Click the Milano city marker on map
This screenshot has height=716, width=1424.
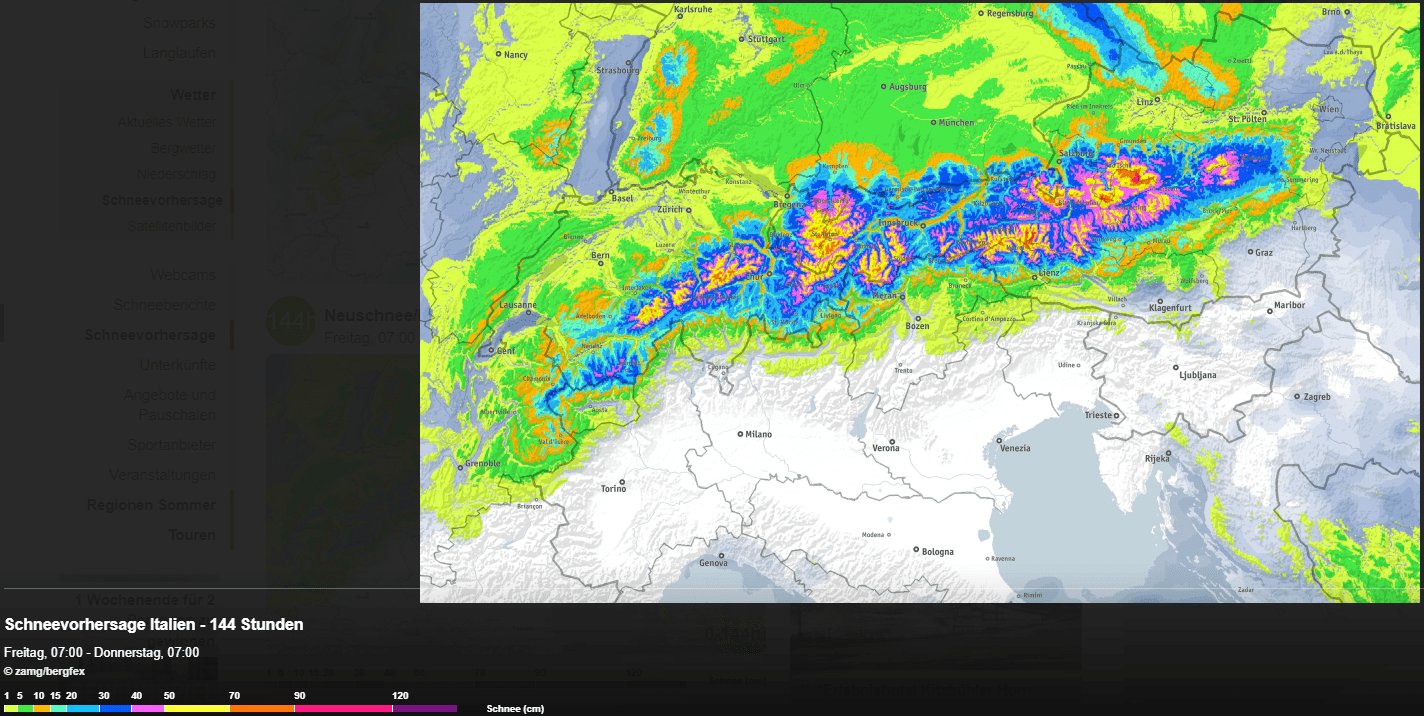tap(740, 434)
